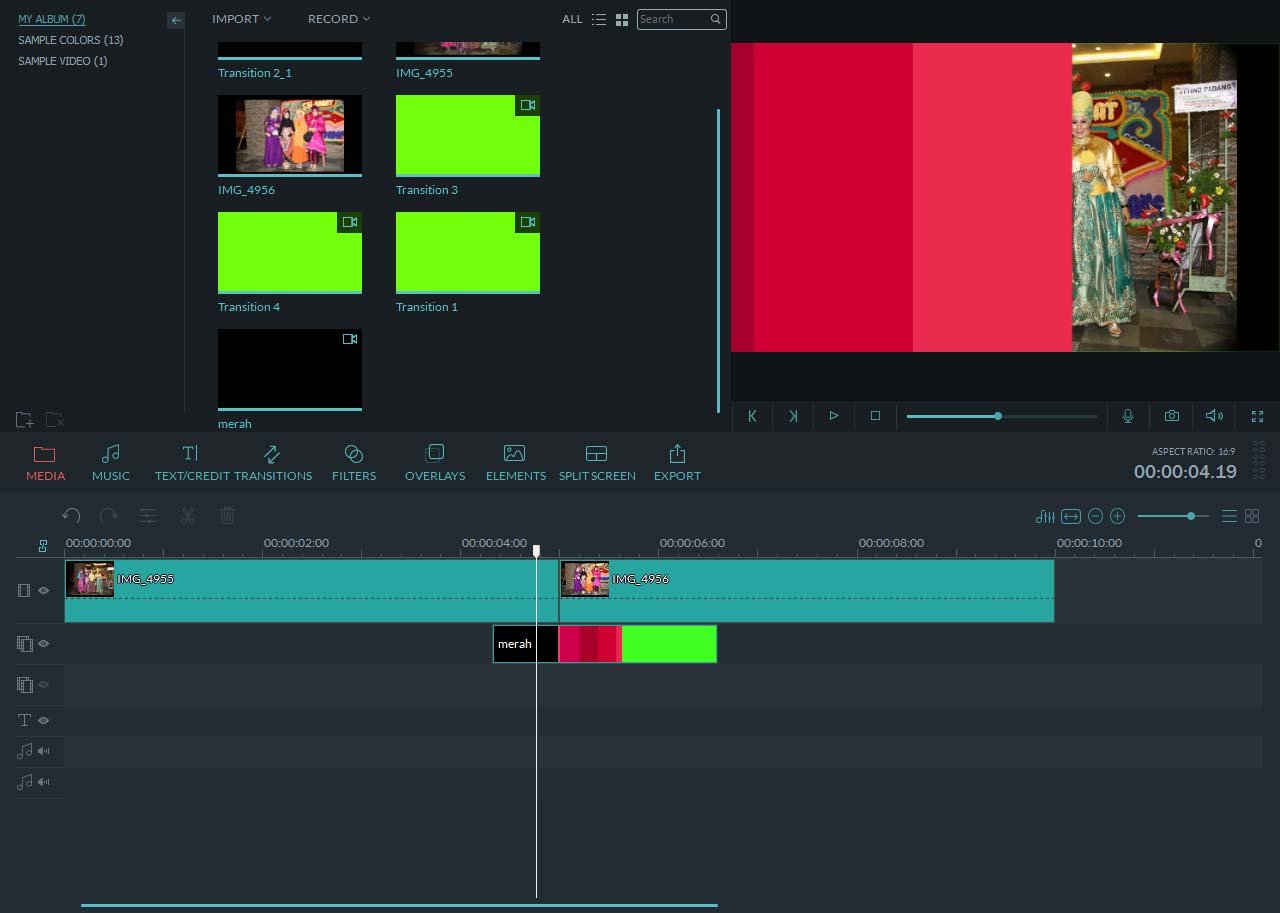The image size is (1280, 913).
Task: Open the Record dropdown menu
Action: (338, 19)
